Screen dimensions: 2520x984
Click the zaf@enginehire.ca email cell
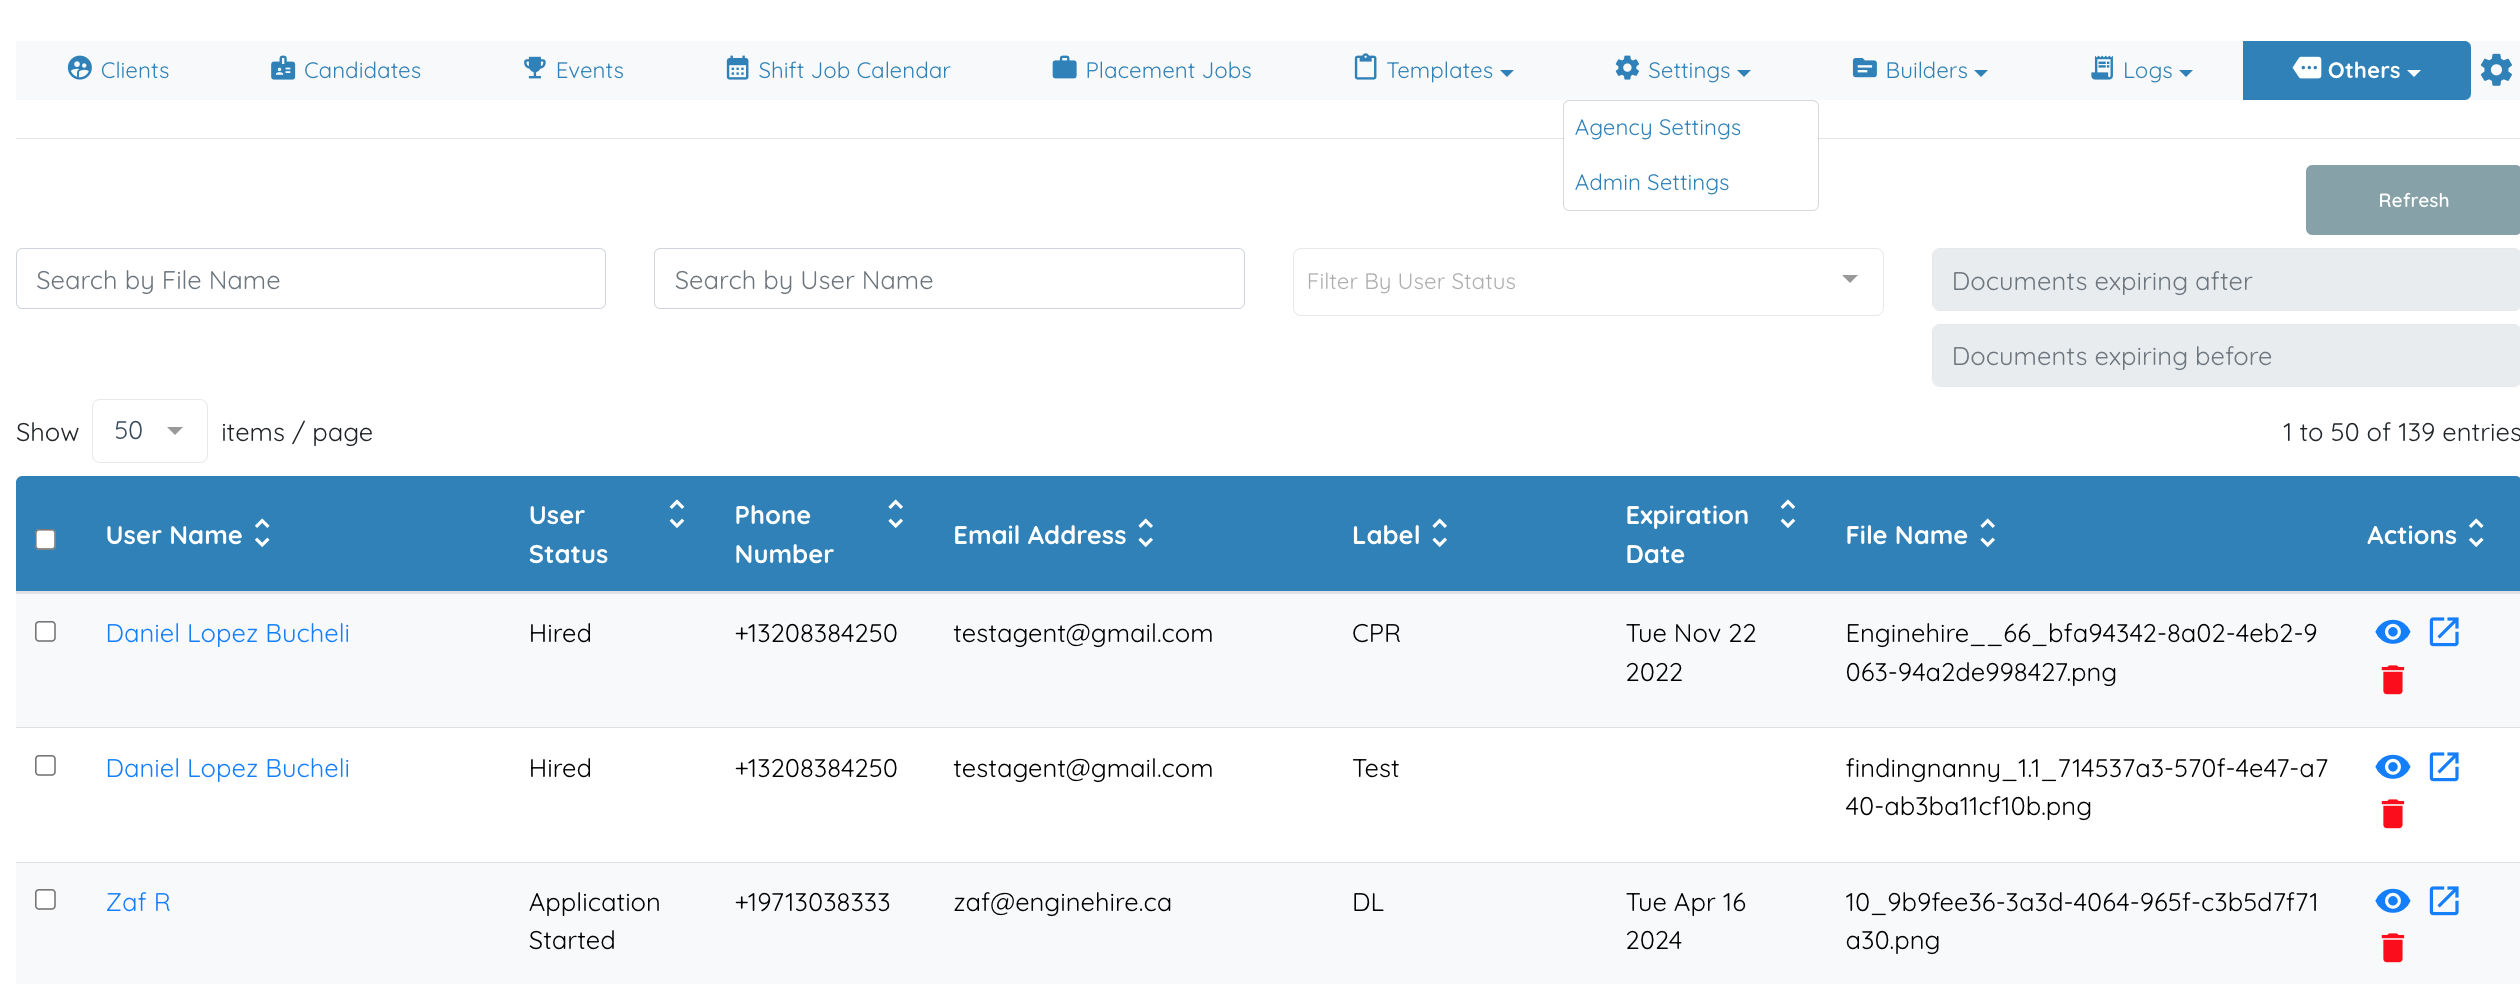pos(1062,902)
